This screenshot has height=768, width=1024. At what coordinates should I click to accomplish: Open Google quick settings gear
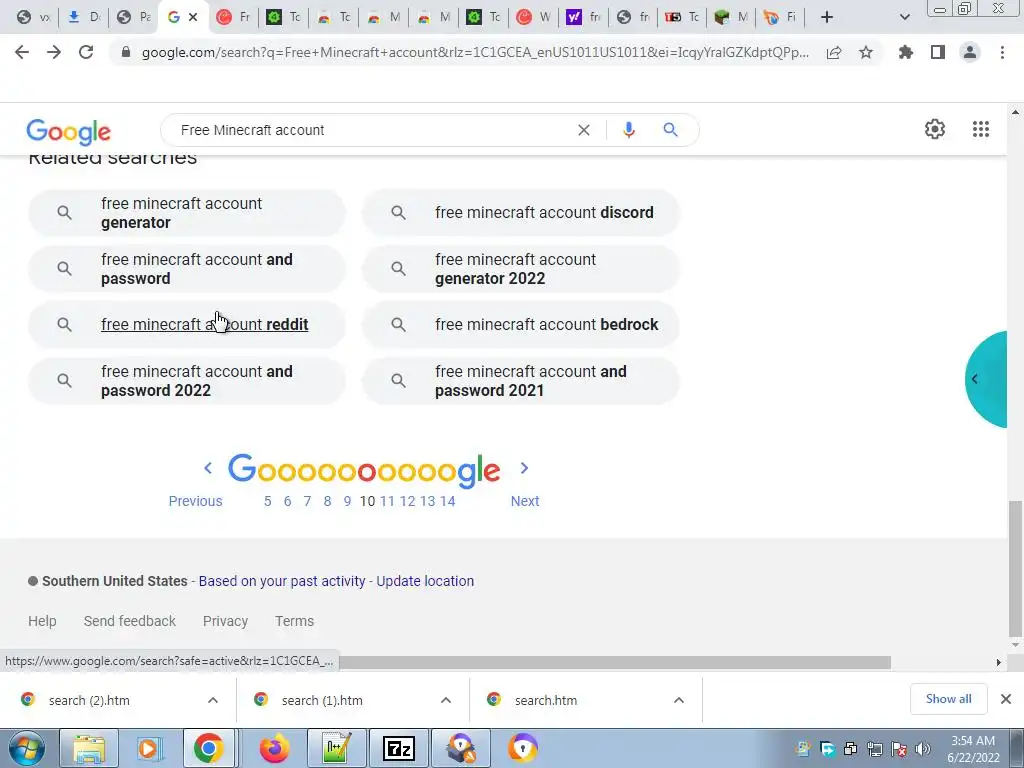point(935,129)
